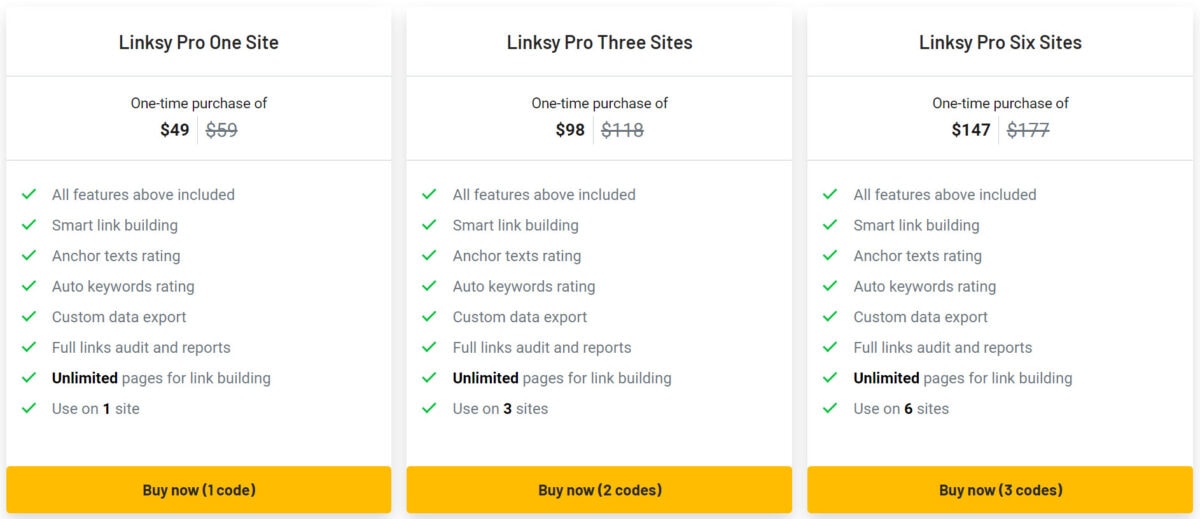Screen dimensions: 1200x519
Task: Click checkmark next to Use on 1 site
Action: [x=29, y=408]
